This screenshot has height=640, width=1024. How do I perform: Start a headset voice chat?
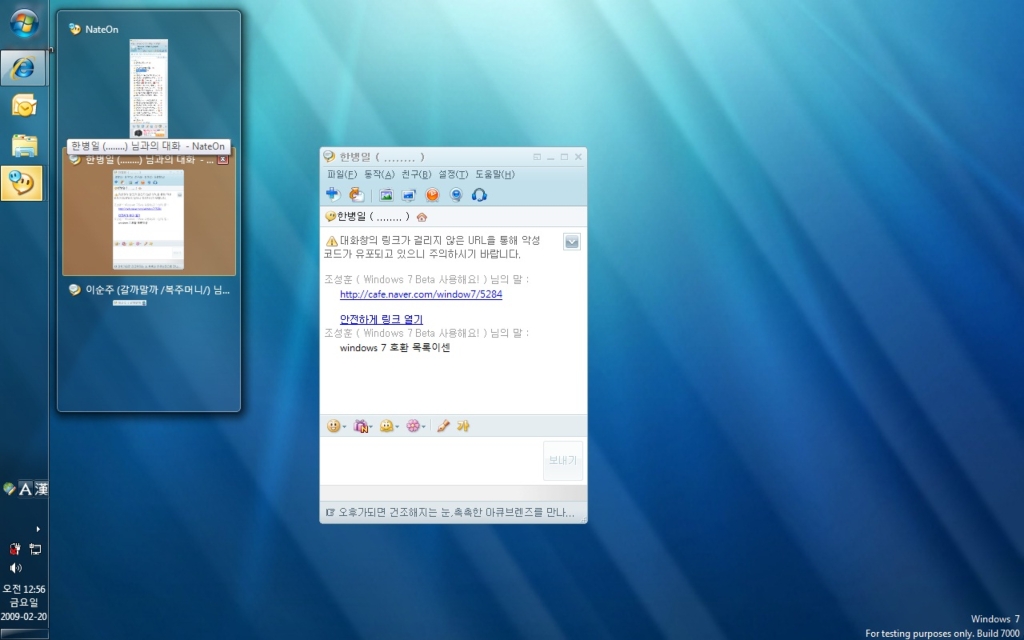click(479, 195)
